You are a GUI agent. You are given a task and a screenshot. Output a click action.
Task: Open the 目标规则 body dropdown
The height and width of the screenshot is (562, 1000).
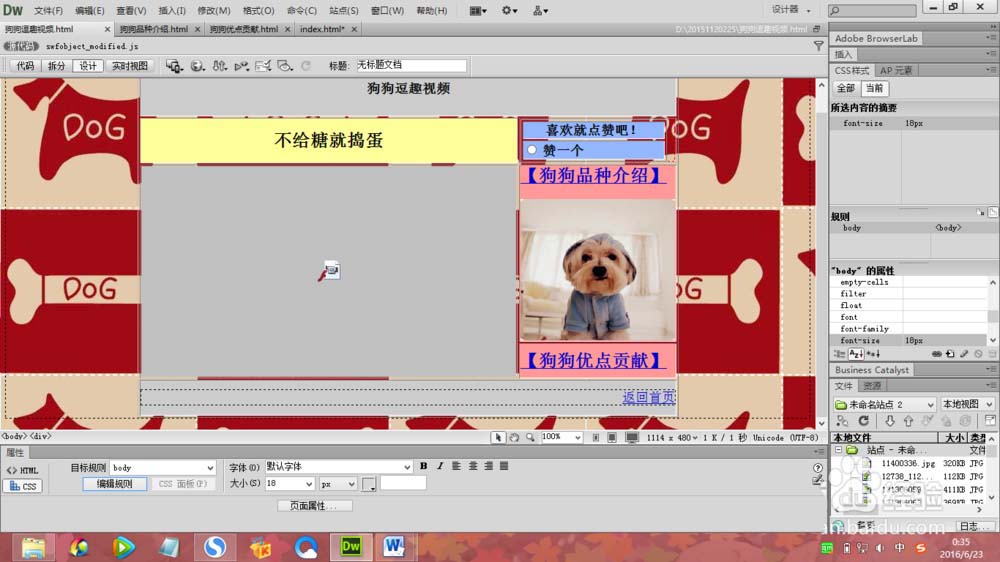pyautogui.click(x=163, y=468)
